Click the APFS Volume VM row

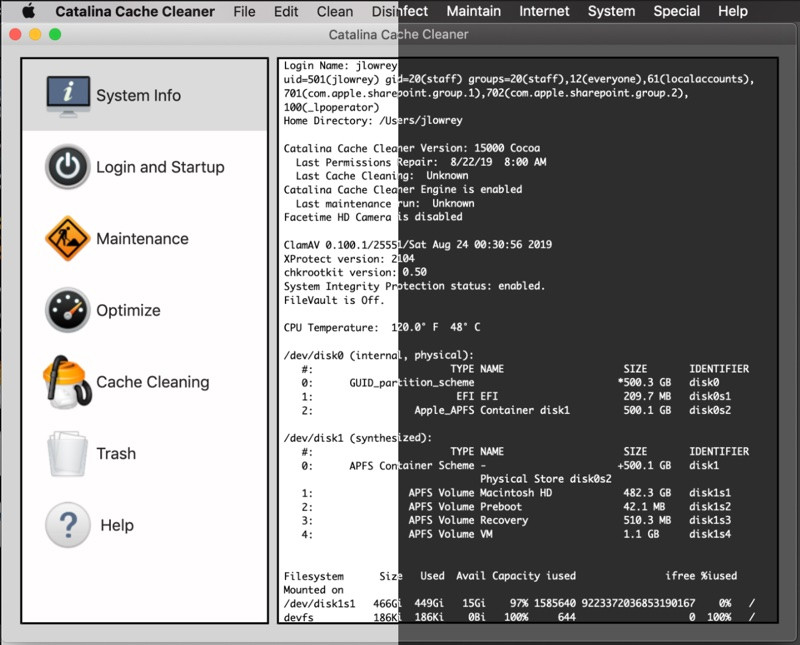pyautogui.click(x=517, y=534)
